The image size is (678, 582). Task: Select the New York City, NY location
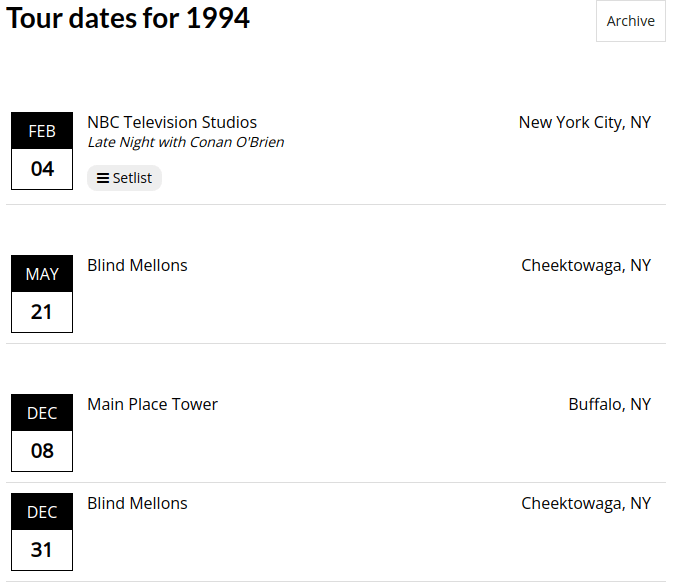[584, 122]
